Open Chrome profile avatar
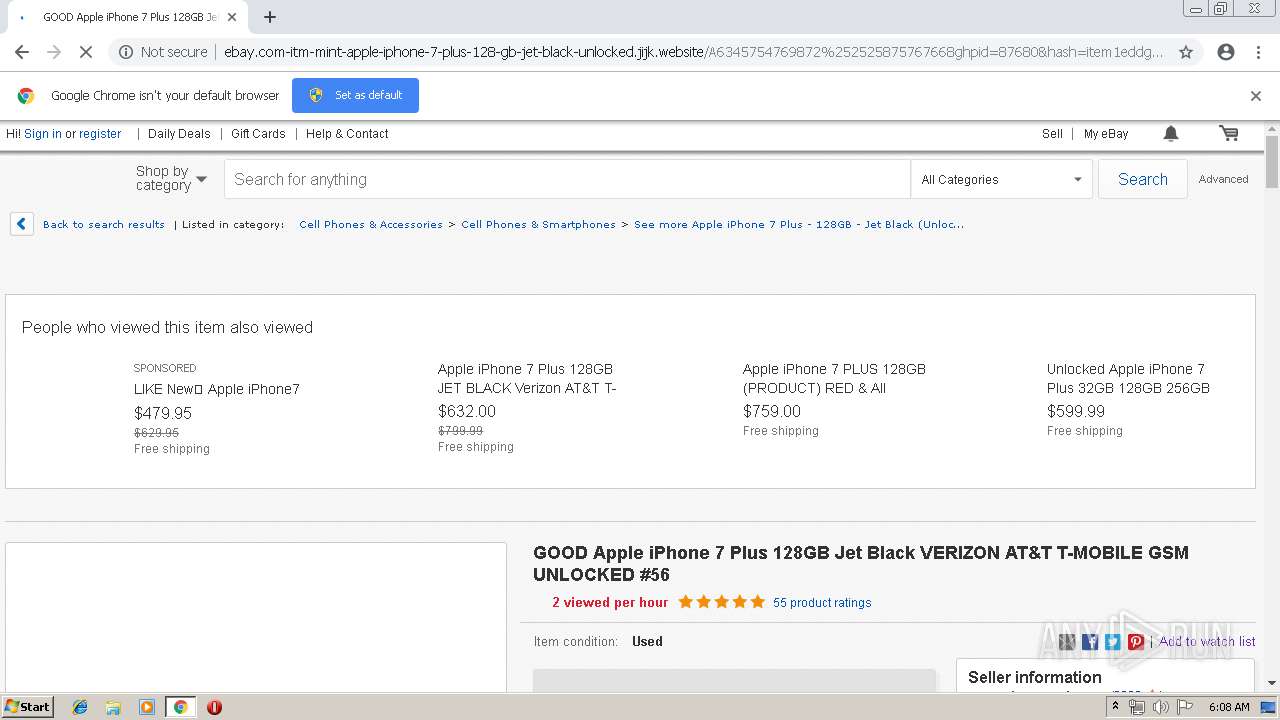 pos(1226,52)
